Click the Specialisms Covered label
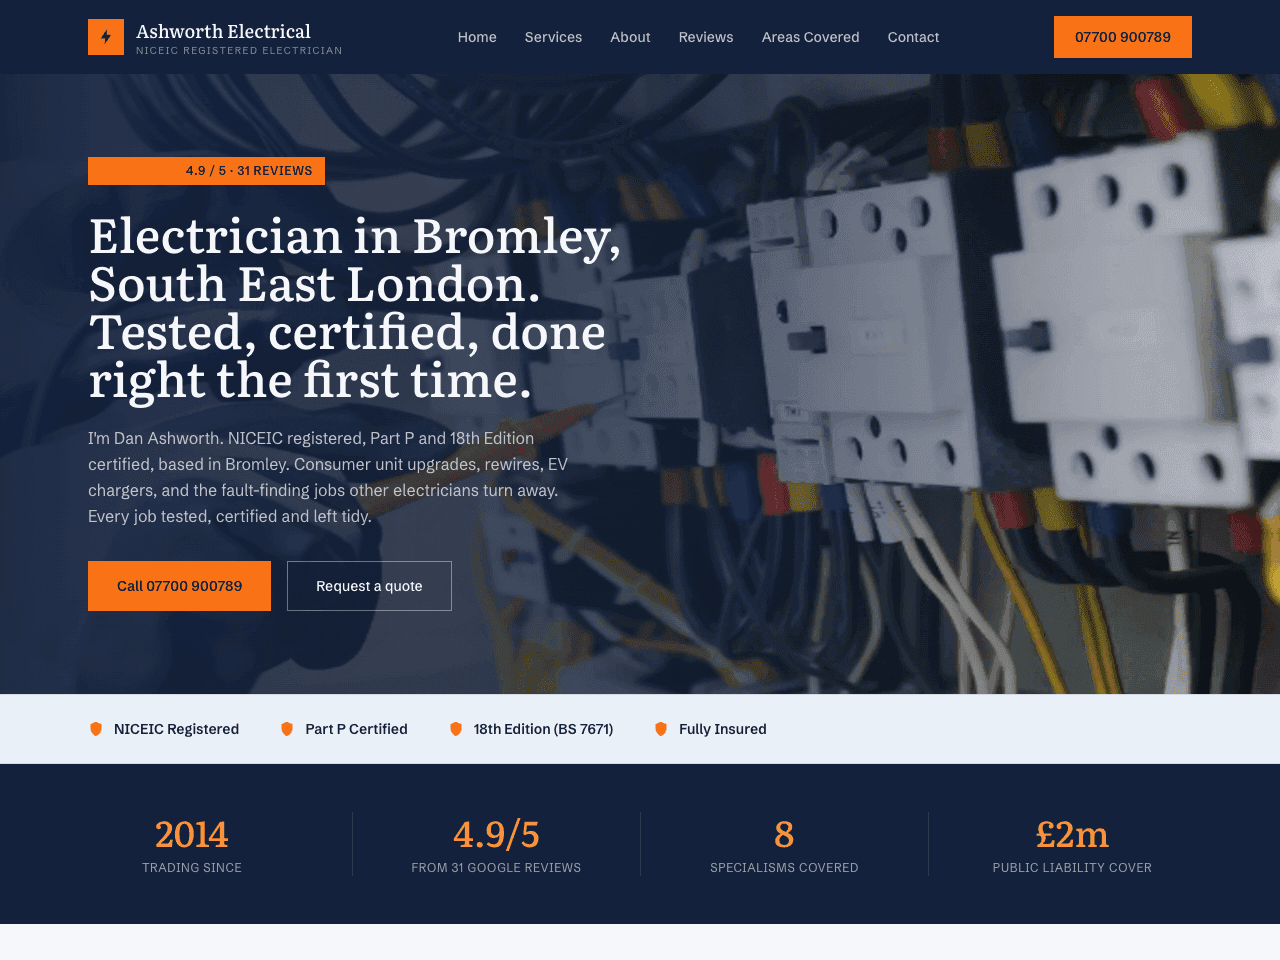The image size is (1280, 960). pyautogui.click(x=784, y=868)
